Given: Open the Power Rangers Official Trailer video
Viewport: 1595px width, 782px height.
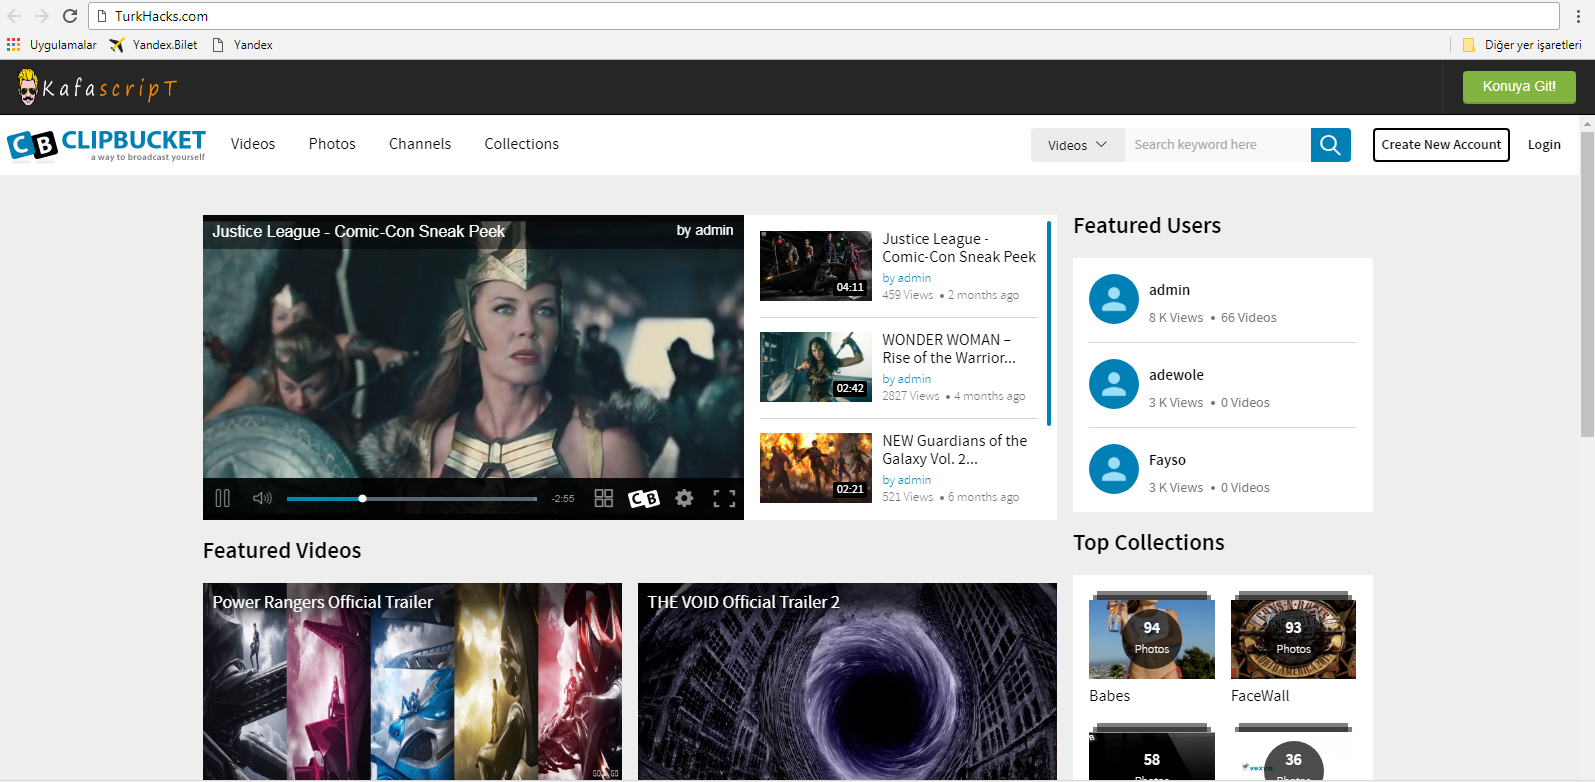Looking at the screenshot, I should click(412, 681).
